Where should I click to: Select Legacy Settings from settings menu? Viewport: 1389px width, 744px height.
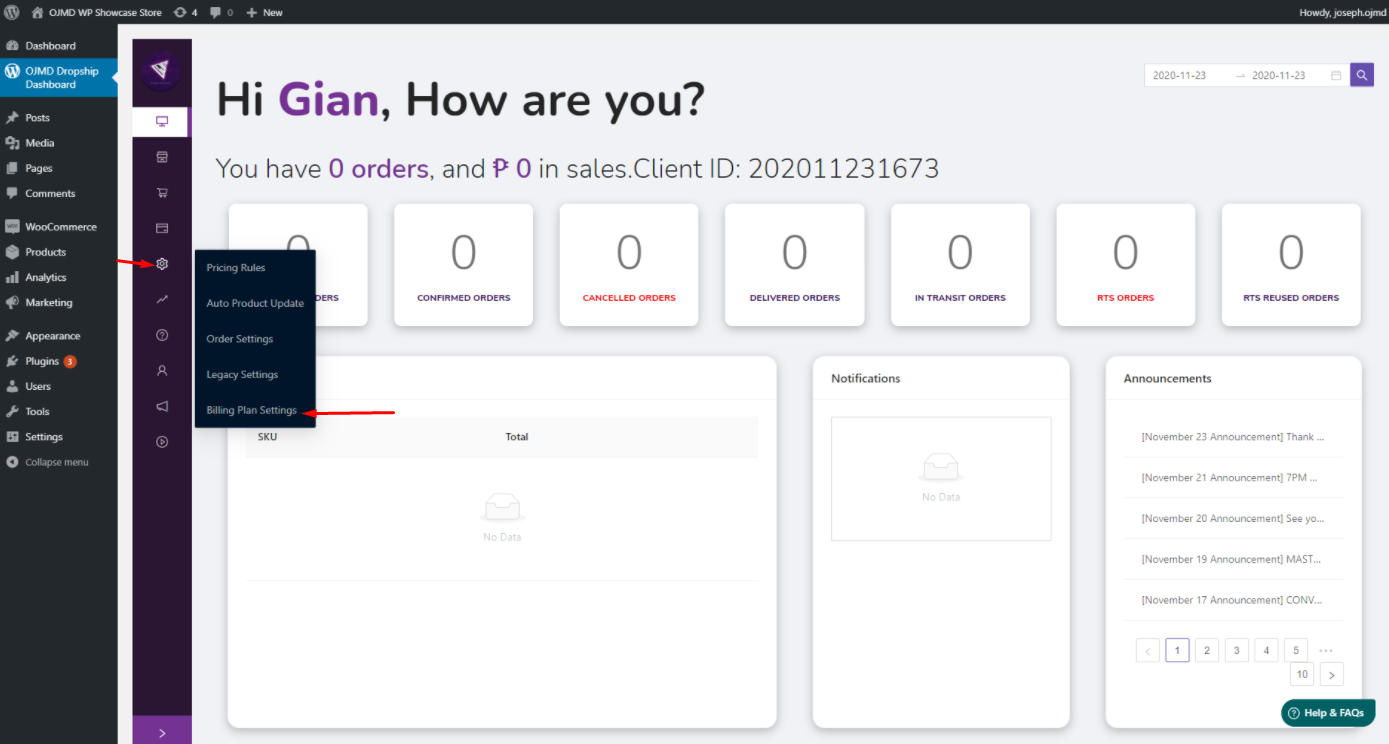pyautogui.click(x=242, y=374)
